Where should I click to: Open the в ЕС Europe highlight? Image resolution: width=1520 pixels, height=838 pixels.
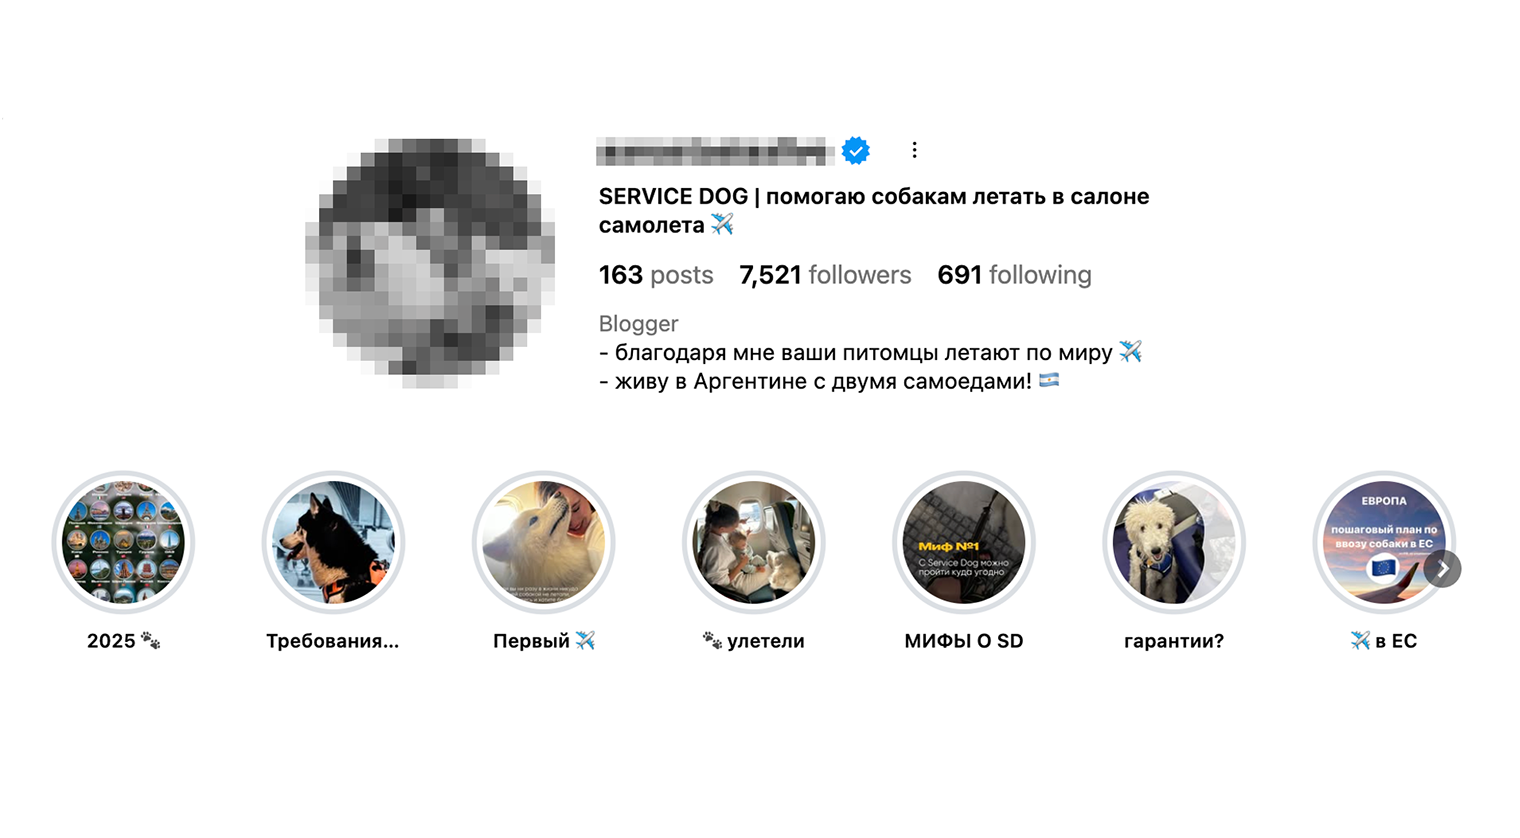coord(1384,542)
